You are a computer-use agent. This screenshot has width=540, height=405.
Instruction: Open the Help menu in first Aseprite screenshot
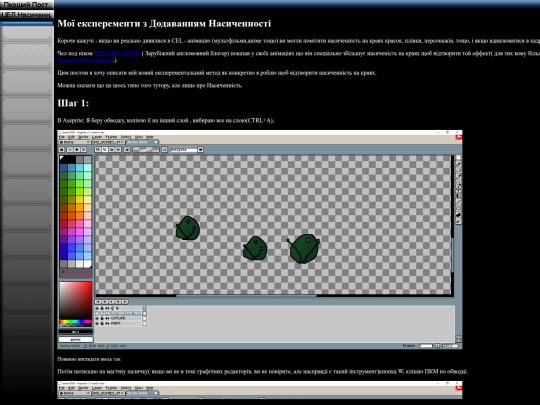150,137
